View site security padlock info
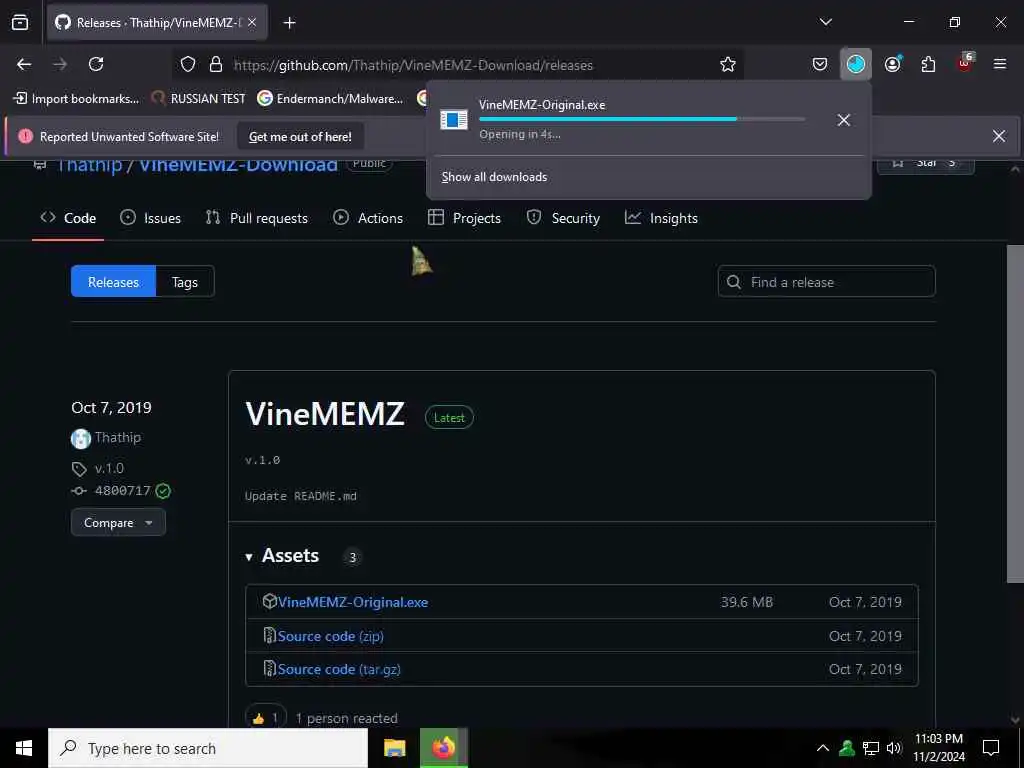 point(216,64)
